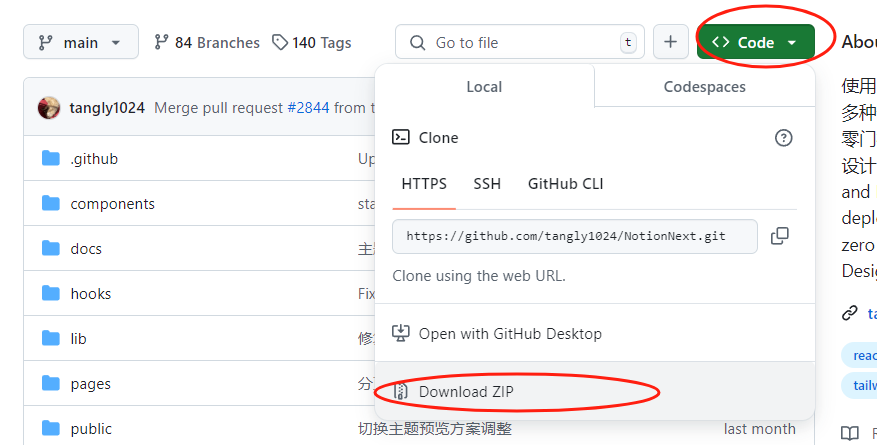Click the terminal icon next to Clone
The width and height of the screenshot is (877, 445).
click(x=400, y=137)
